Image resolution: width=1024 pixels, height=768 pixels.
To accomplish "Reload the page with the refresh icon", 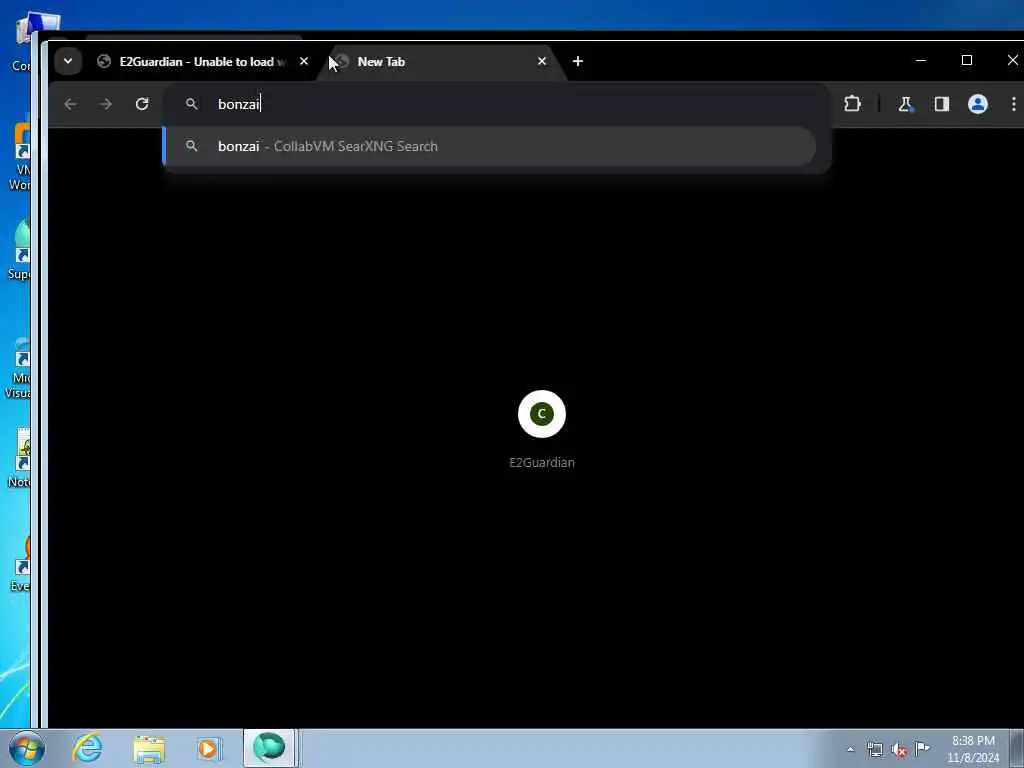I will 142,104.
